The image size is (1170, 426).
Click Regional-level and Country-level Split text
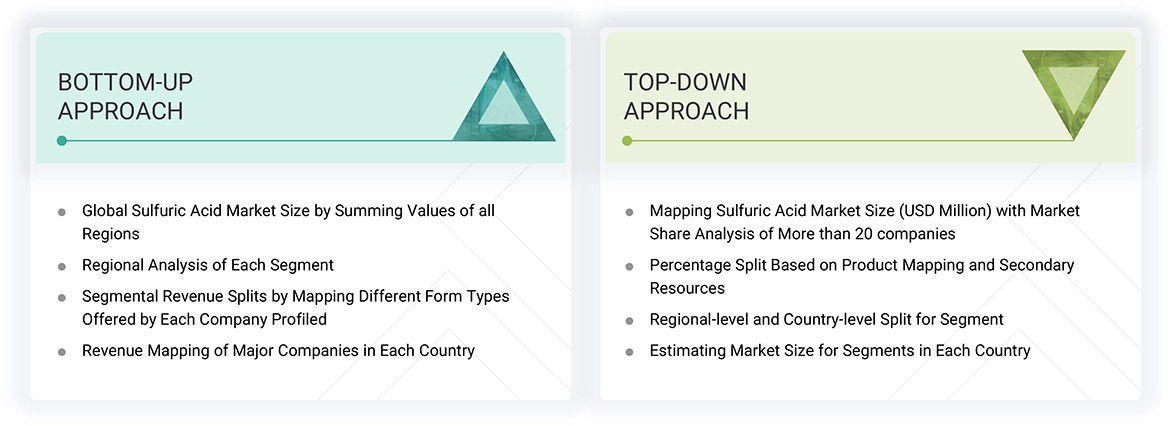pyautogui.click(x=826, y=320)
